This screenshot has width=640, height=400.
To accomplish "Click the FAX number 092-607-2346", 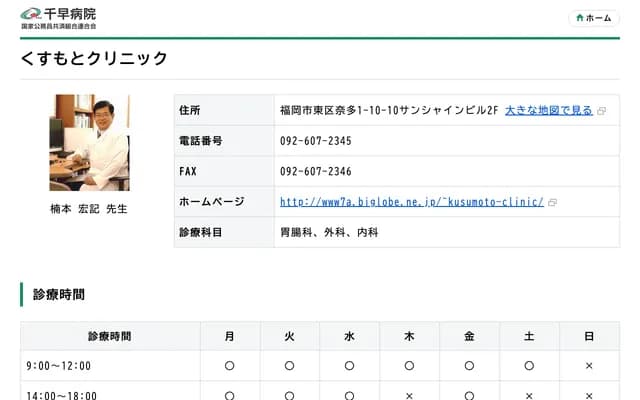I will tap(315, 171).
